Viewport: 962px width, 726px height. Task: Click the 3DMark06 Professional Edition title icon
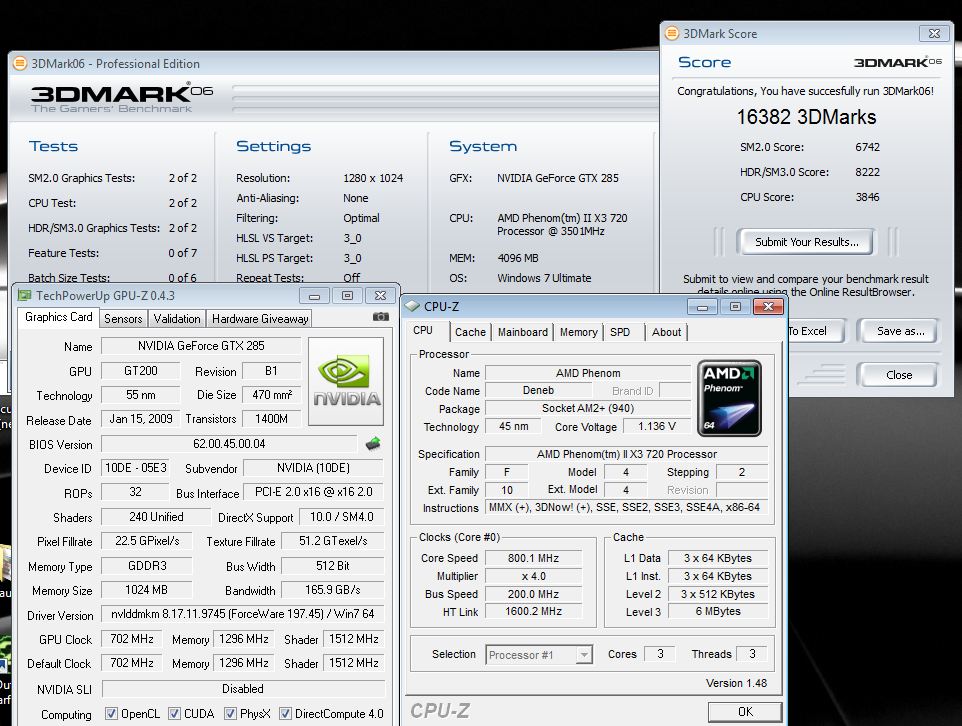pyautogui.click(x=20, y=63)
